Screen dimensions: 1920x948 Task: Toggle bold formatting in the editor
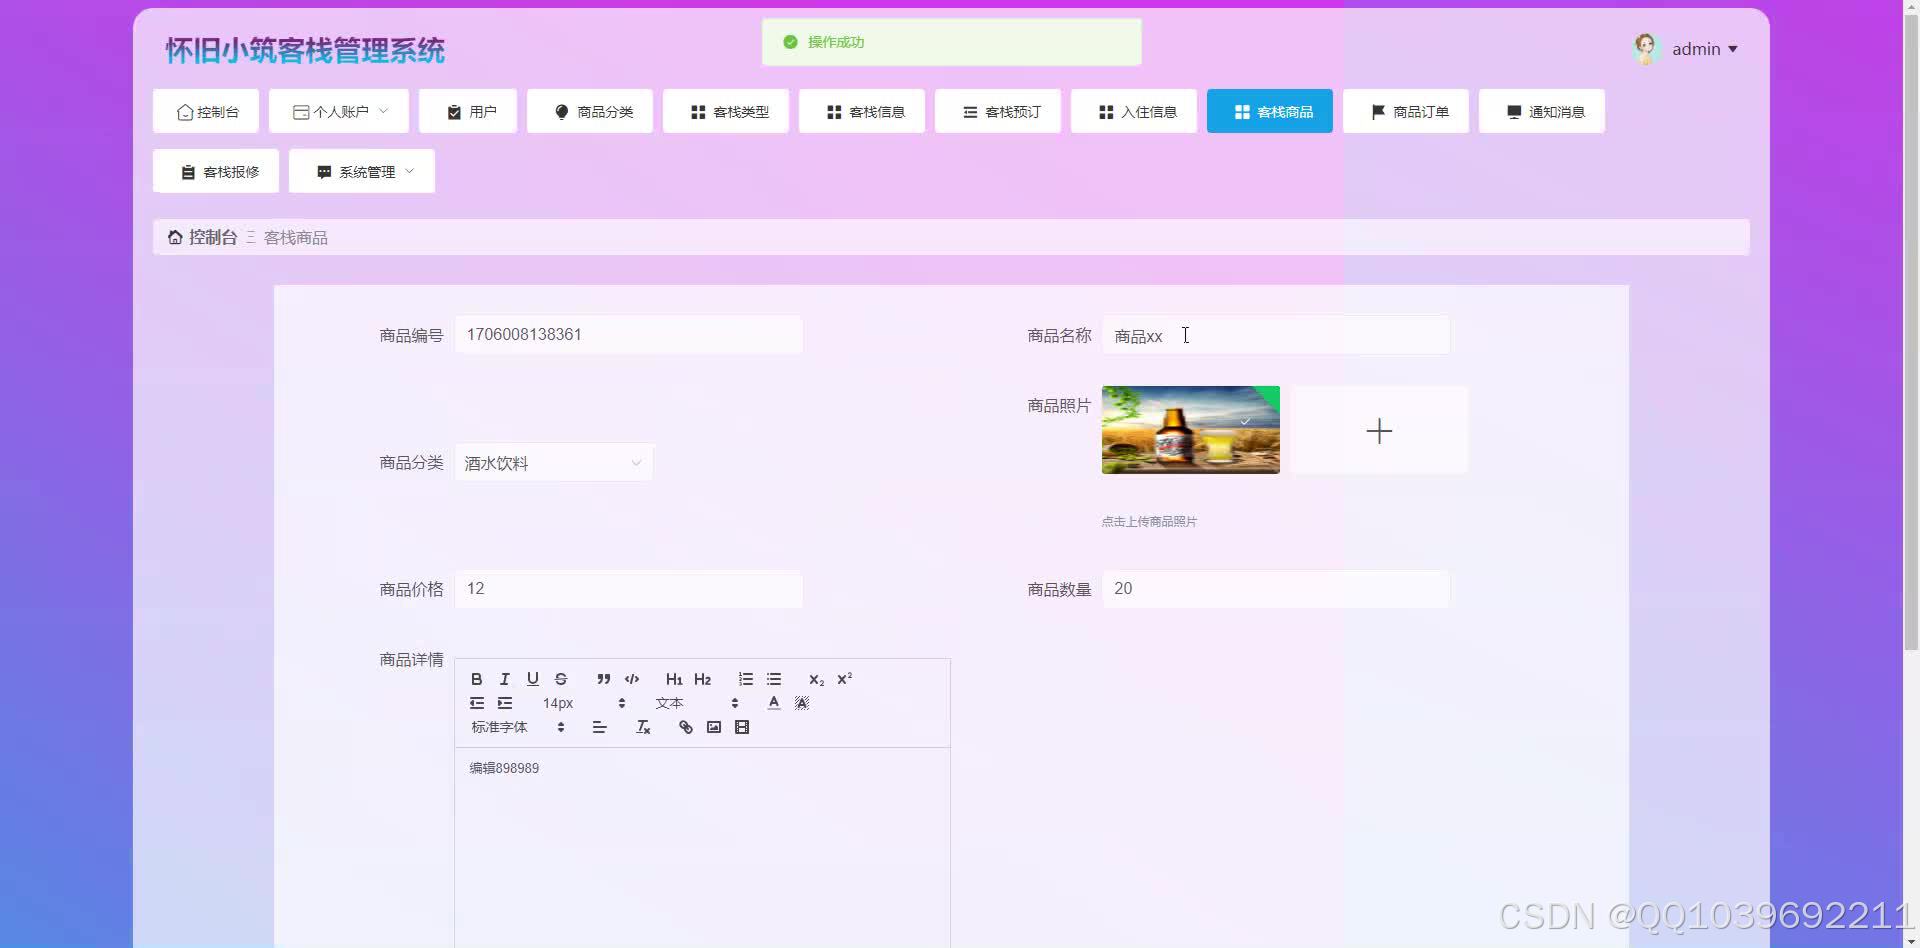click(477, 679)
